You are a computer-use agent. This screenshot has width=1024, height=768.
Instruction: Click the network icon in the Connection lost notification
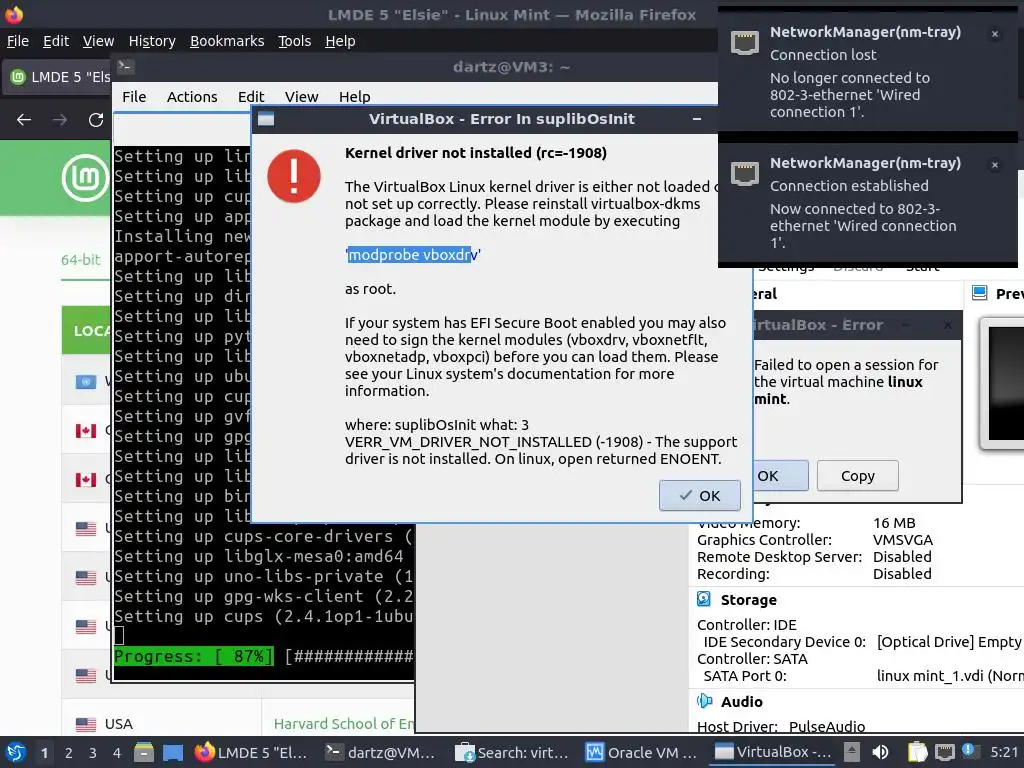click(744, 42)
